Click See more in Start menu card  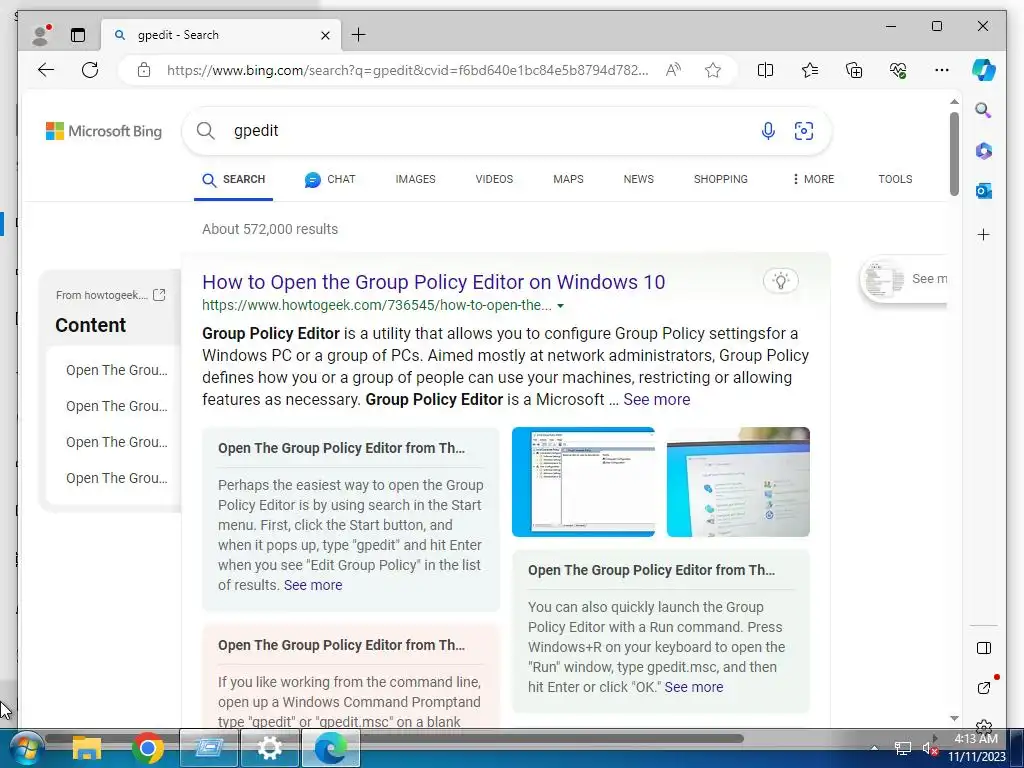tap(313, 585)
